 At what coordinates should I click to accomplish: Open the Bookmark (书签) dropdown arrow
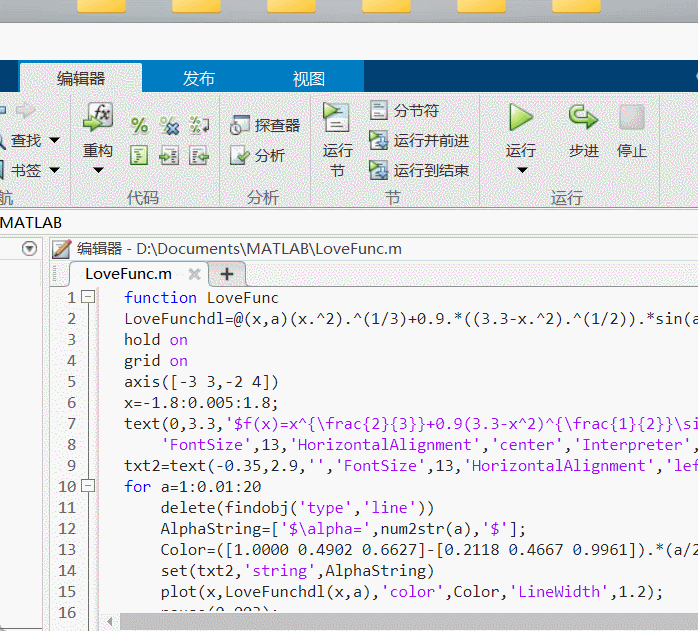point(54,170)
